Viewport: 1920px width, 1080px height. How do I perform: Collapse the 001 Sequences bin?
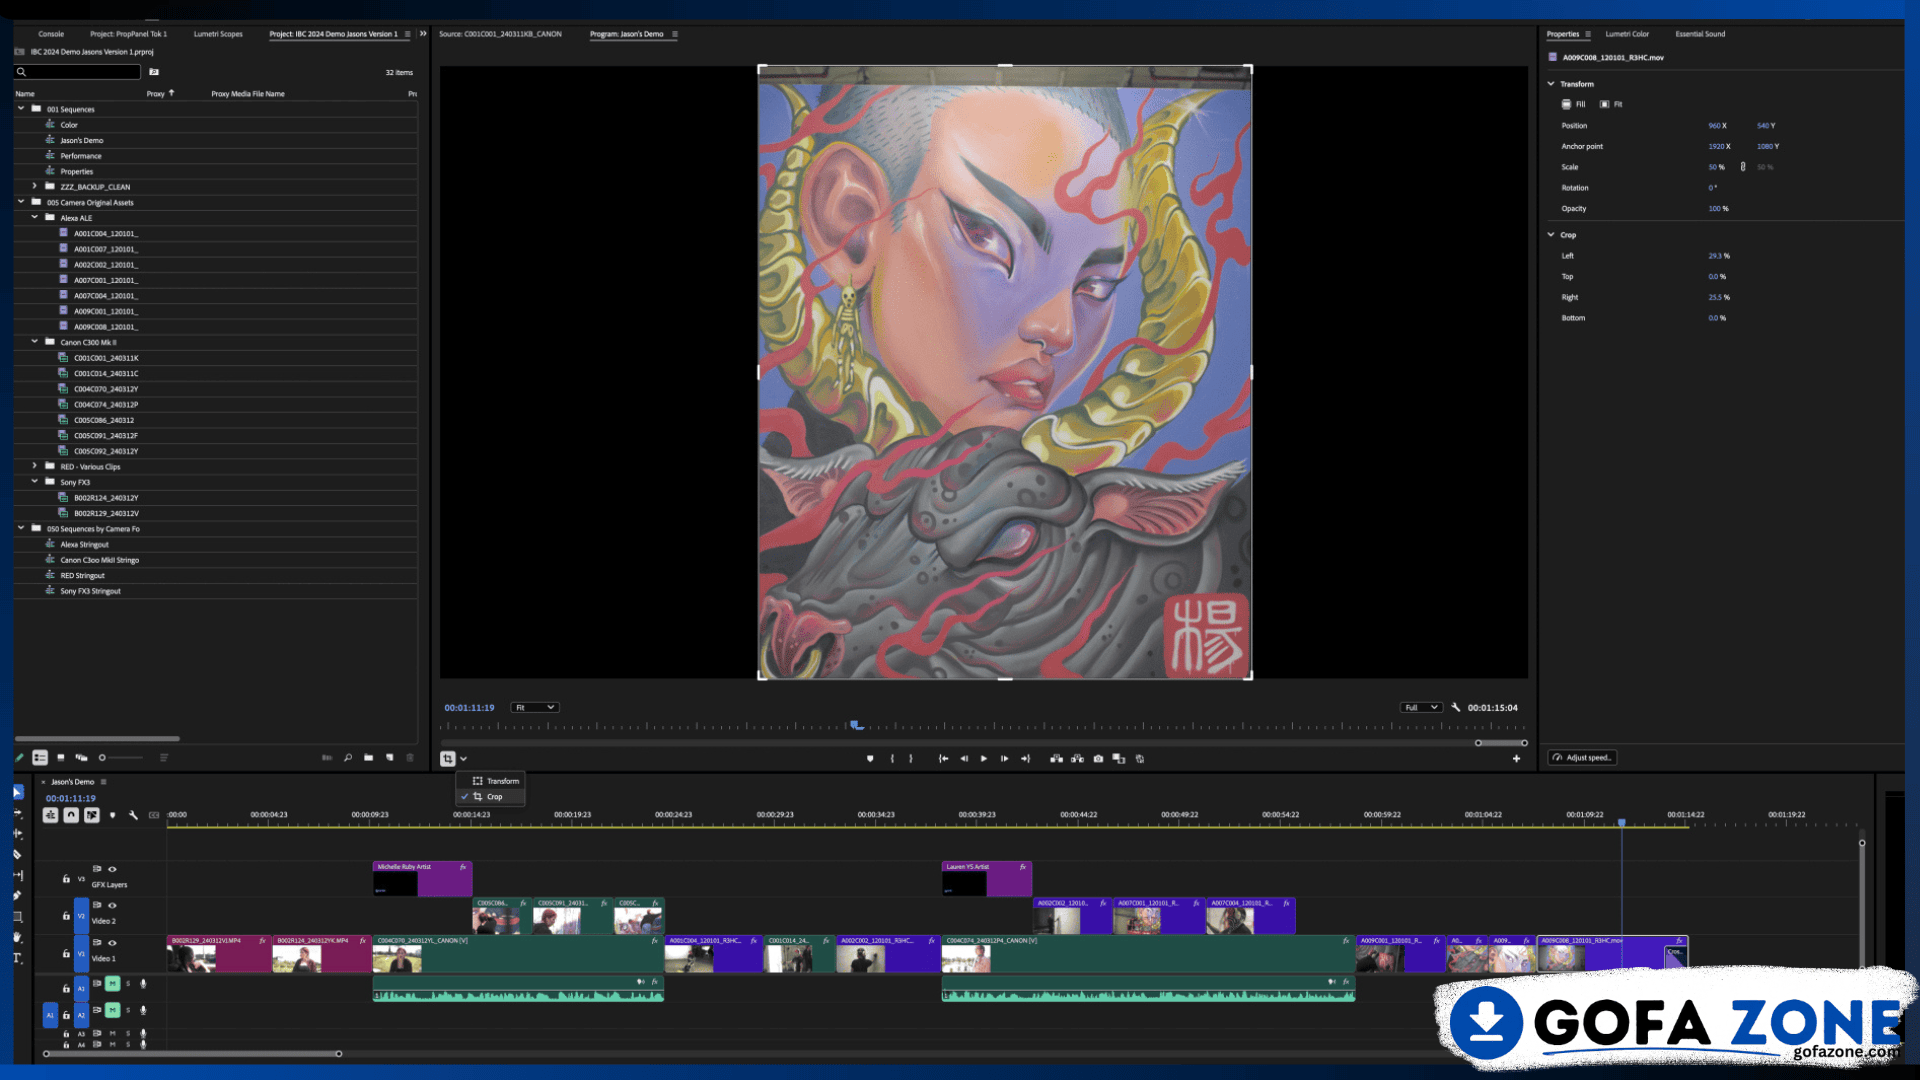[21, 109]
